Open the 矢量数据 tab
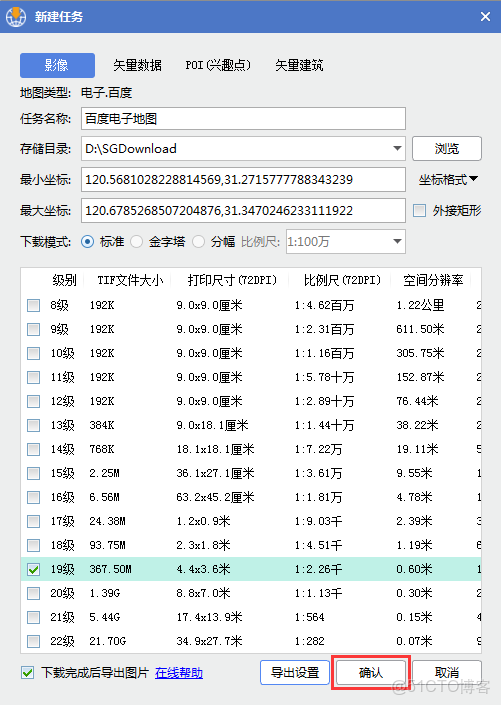The width and height of the screenshot is (501, 705). 137,65
